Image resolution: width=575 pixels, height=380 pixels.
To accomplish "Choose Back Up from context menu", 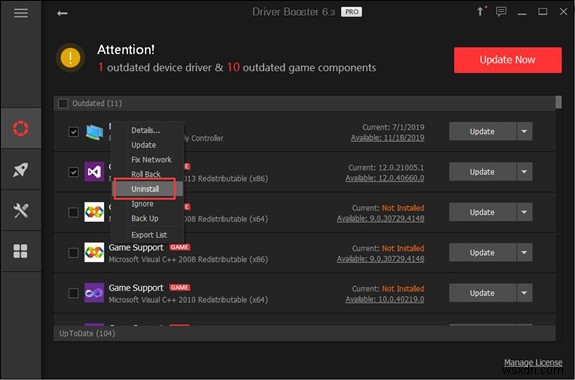I will coord(145,219).
